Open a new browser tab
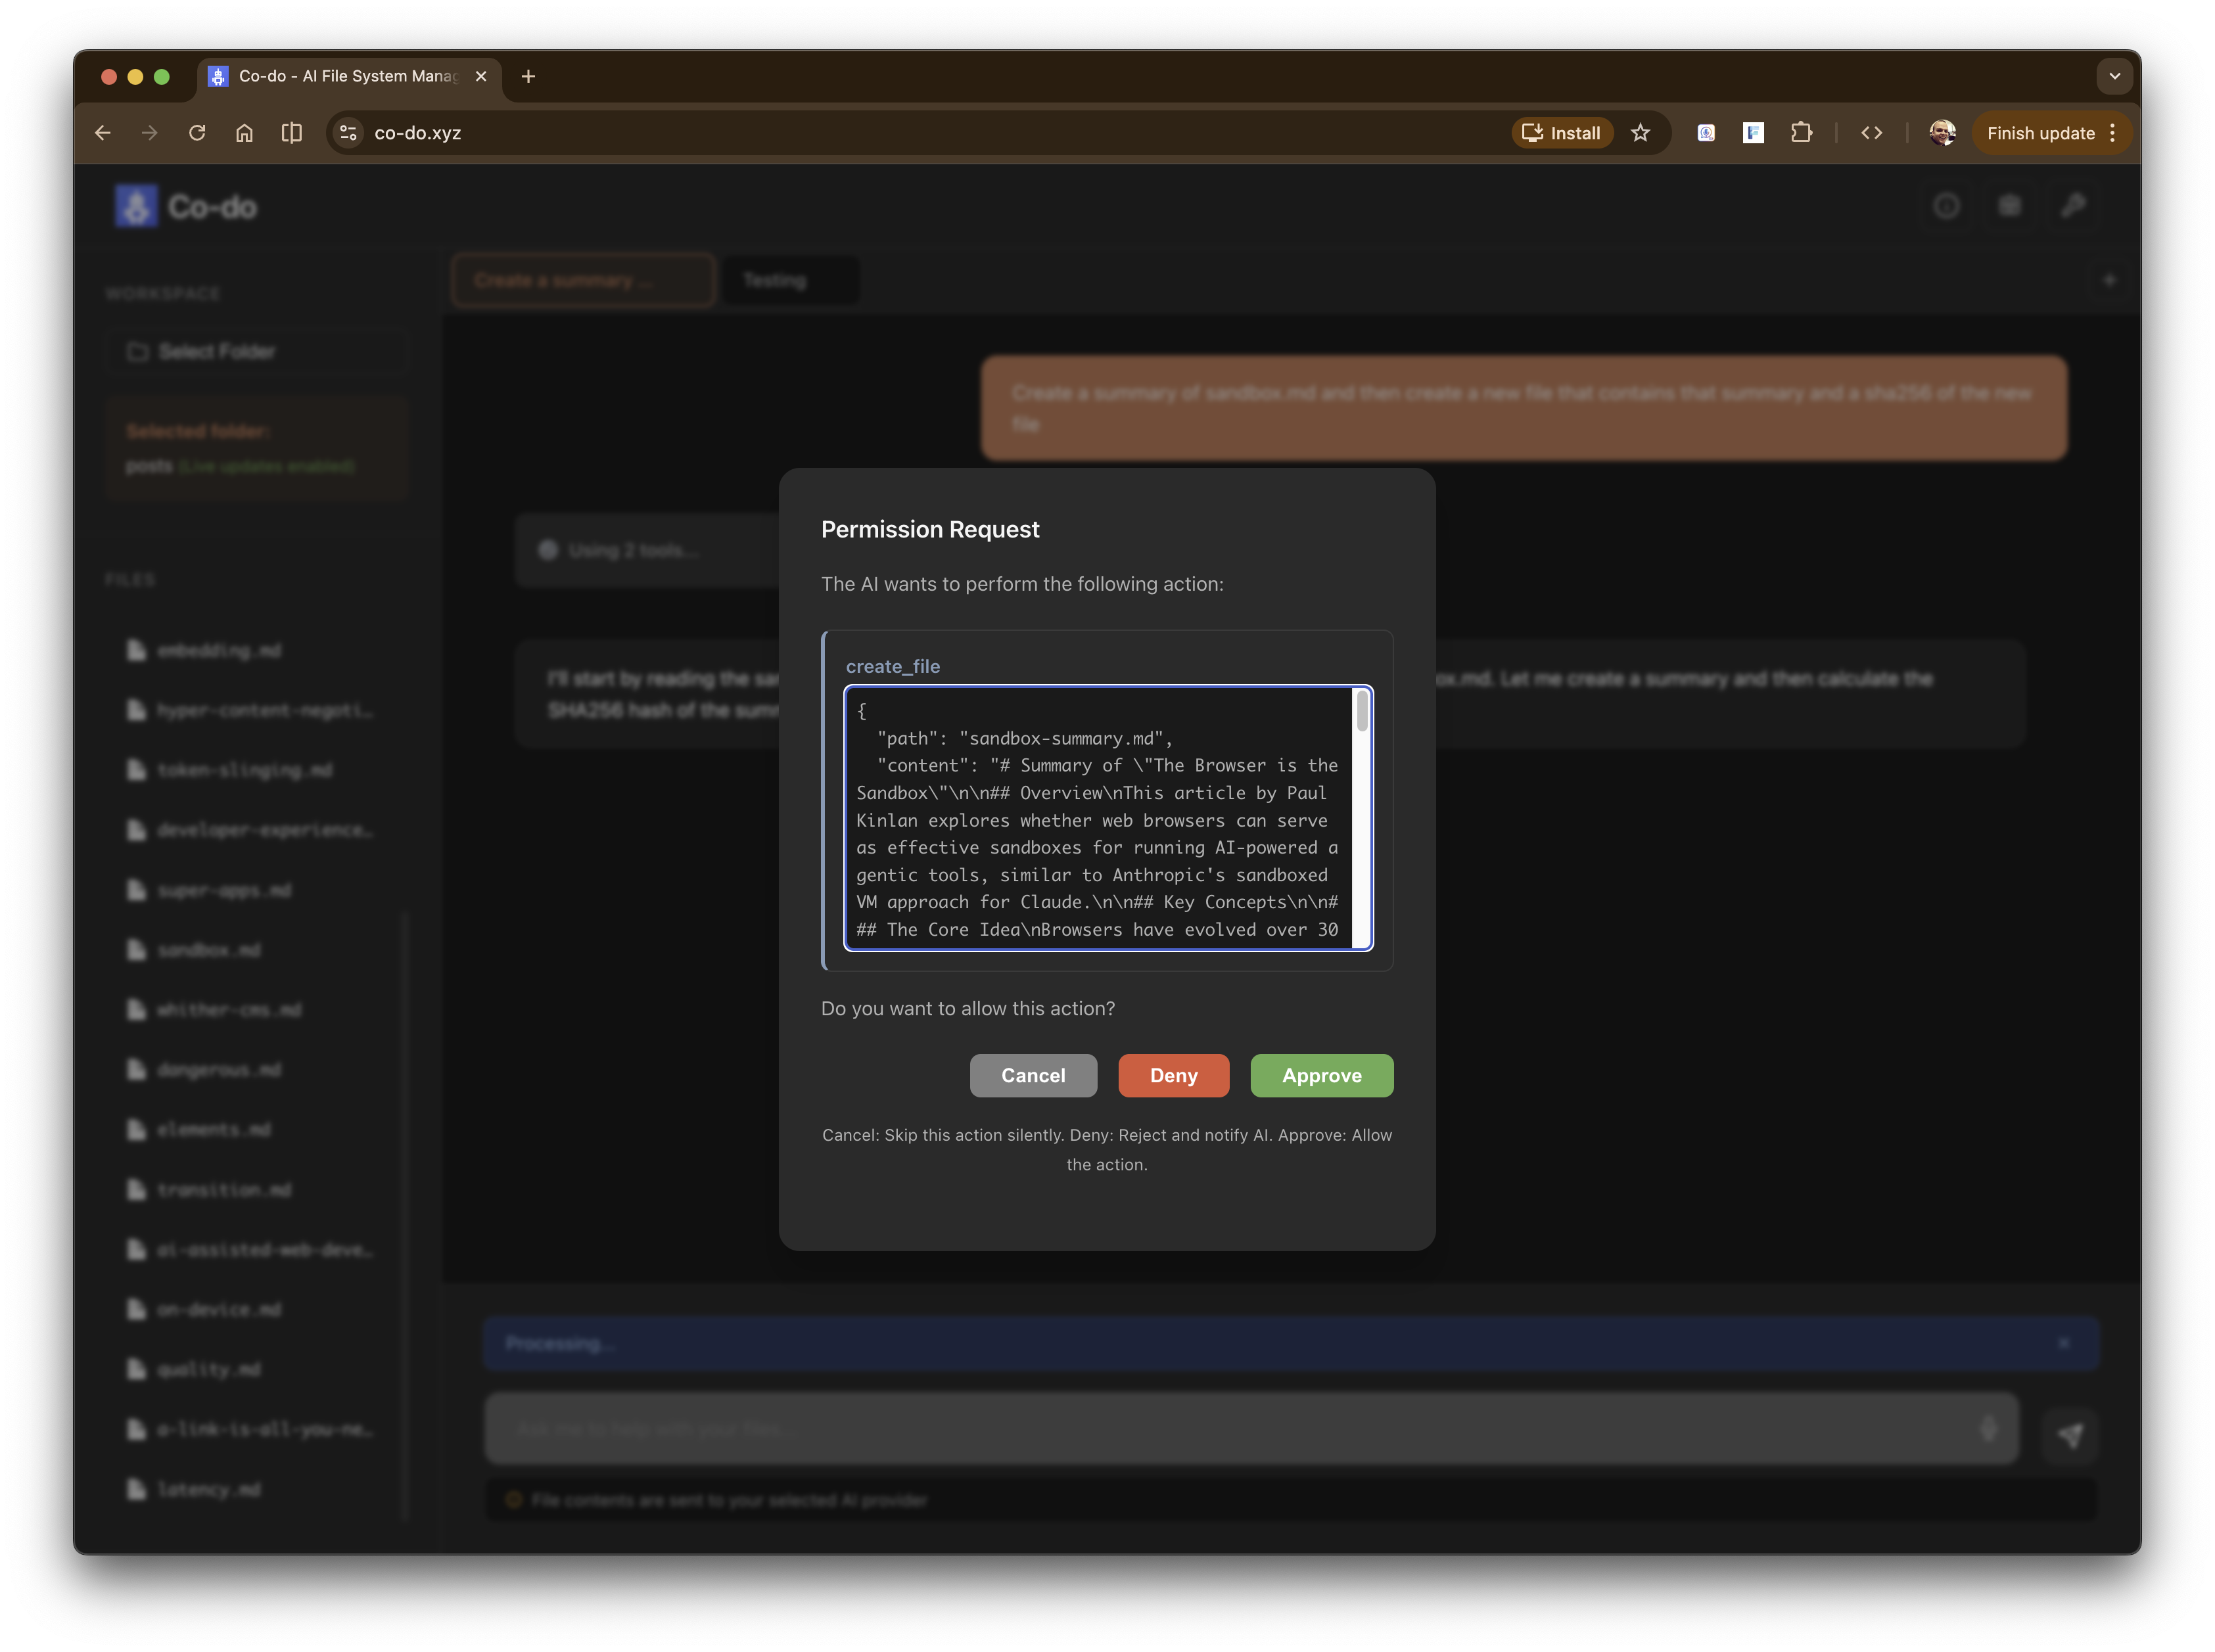The image size is (2215, 1652). coord(528,76)
